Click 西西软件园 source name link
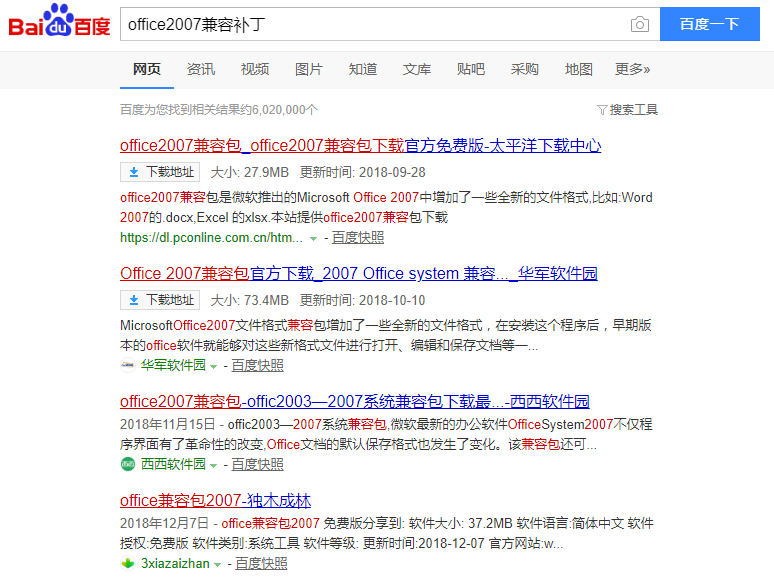Viewport: 774px width, 581px height. [173, 465]
